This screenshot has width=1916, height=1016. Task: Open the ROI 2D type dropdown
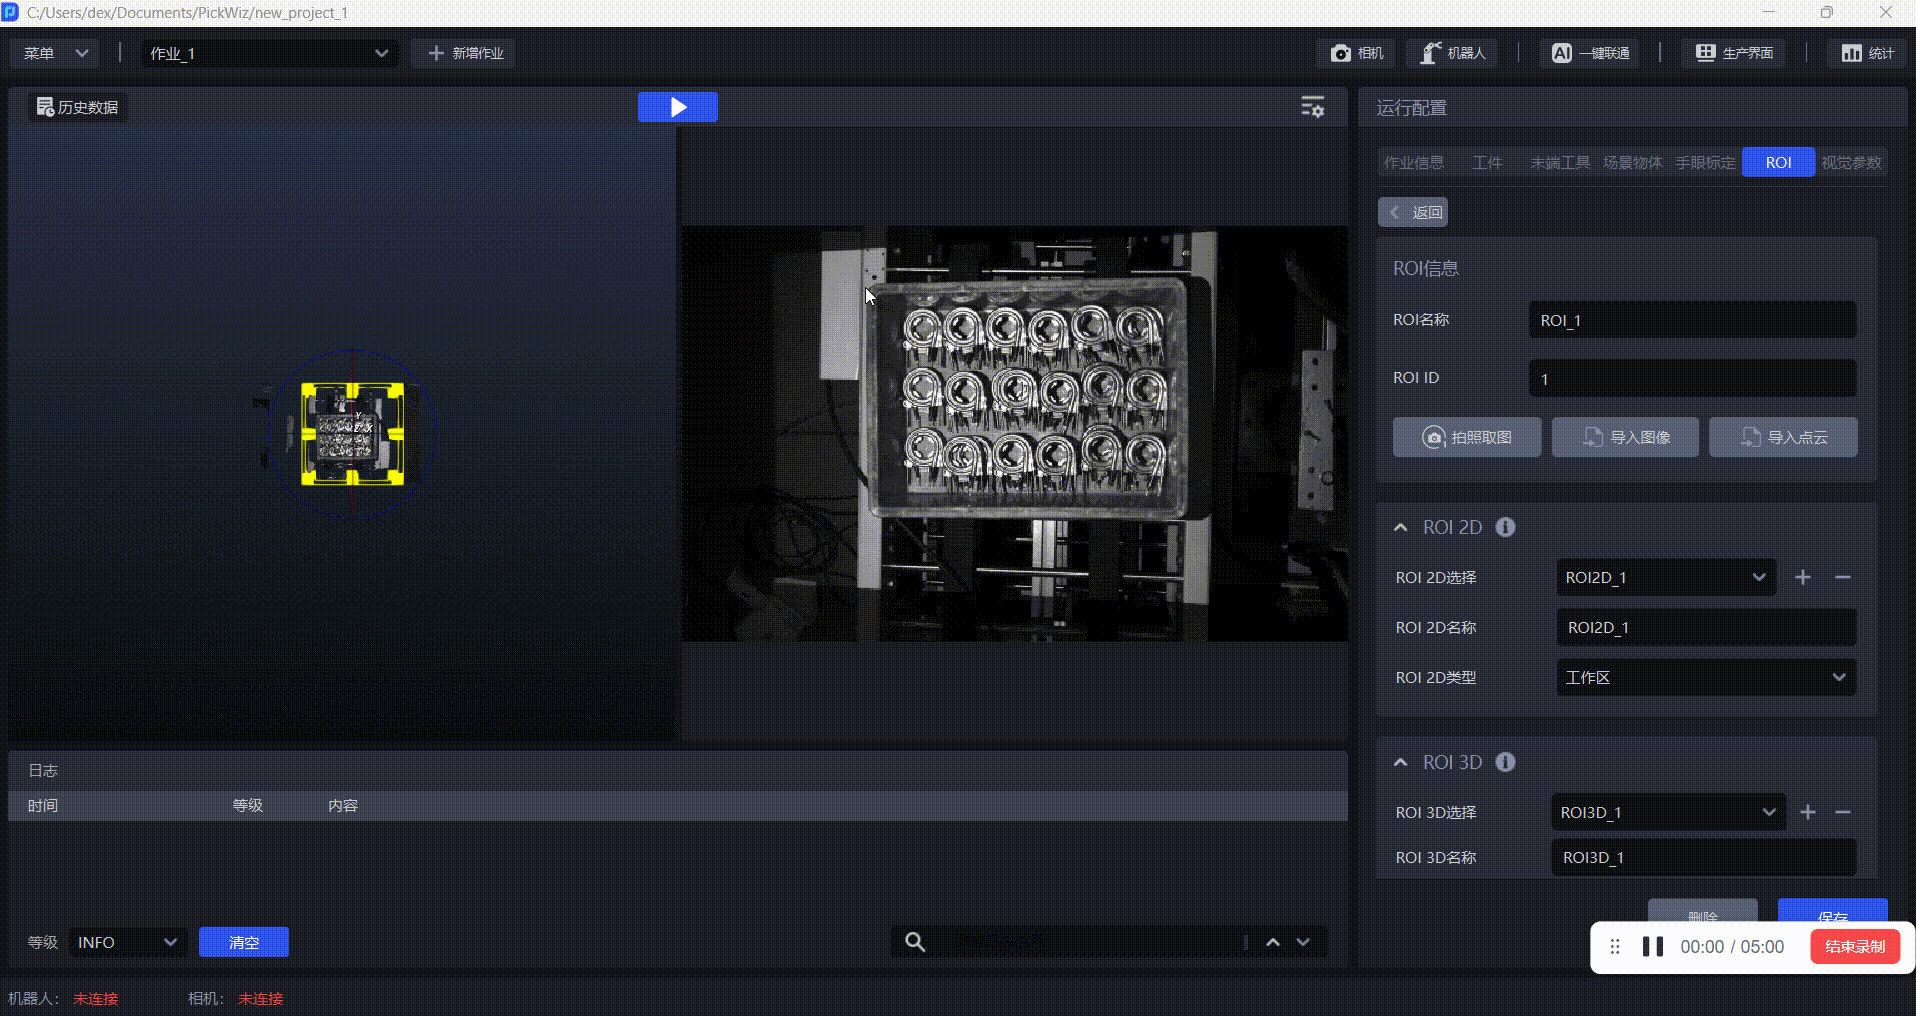click(x=1705, y=677)
